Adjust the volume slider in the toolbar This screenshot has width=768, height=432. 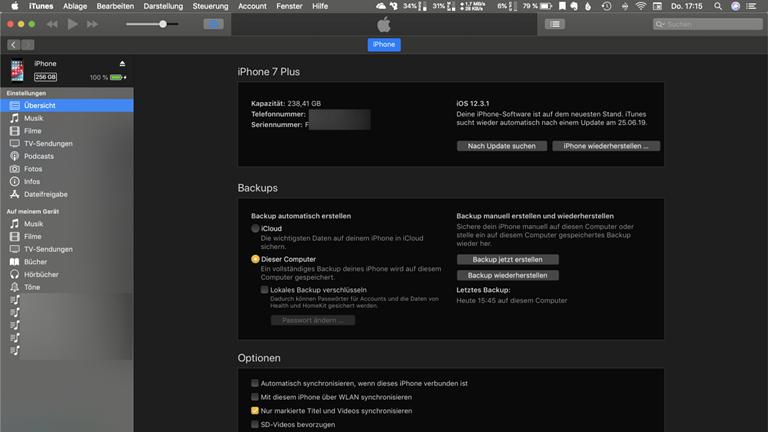[x=163, y=23]
